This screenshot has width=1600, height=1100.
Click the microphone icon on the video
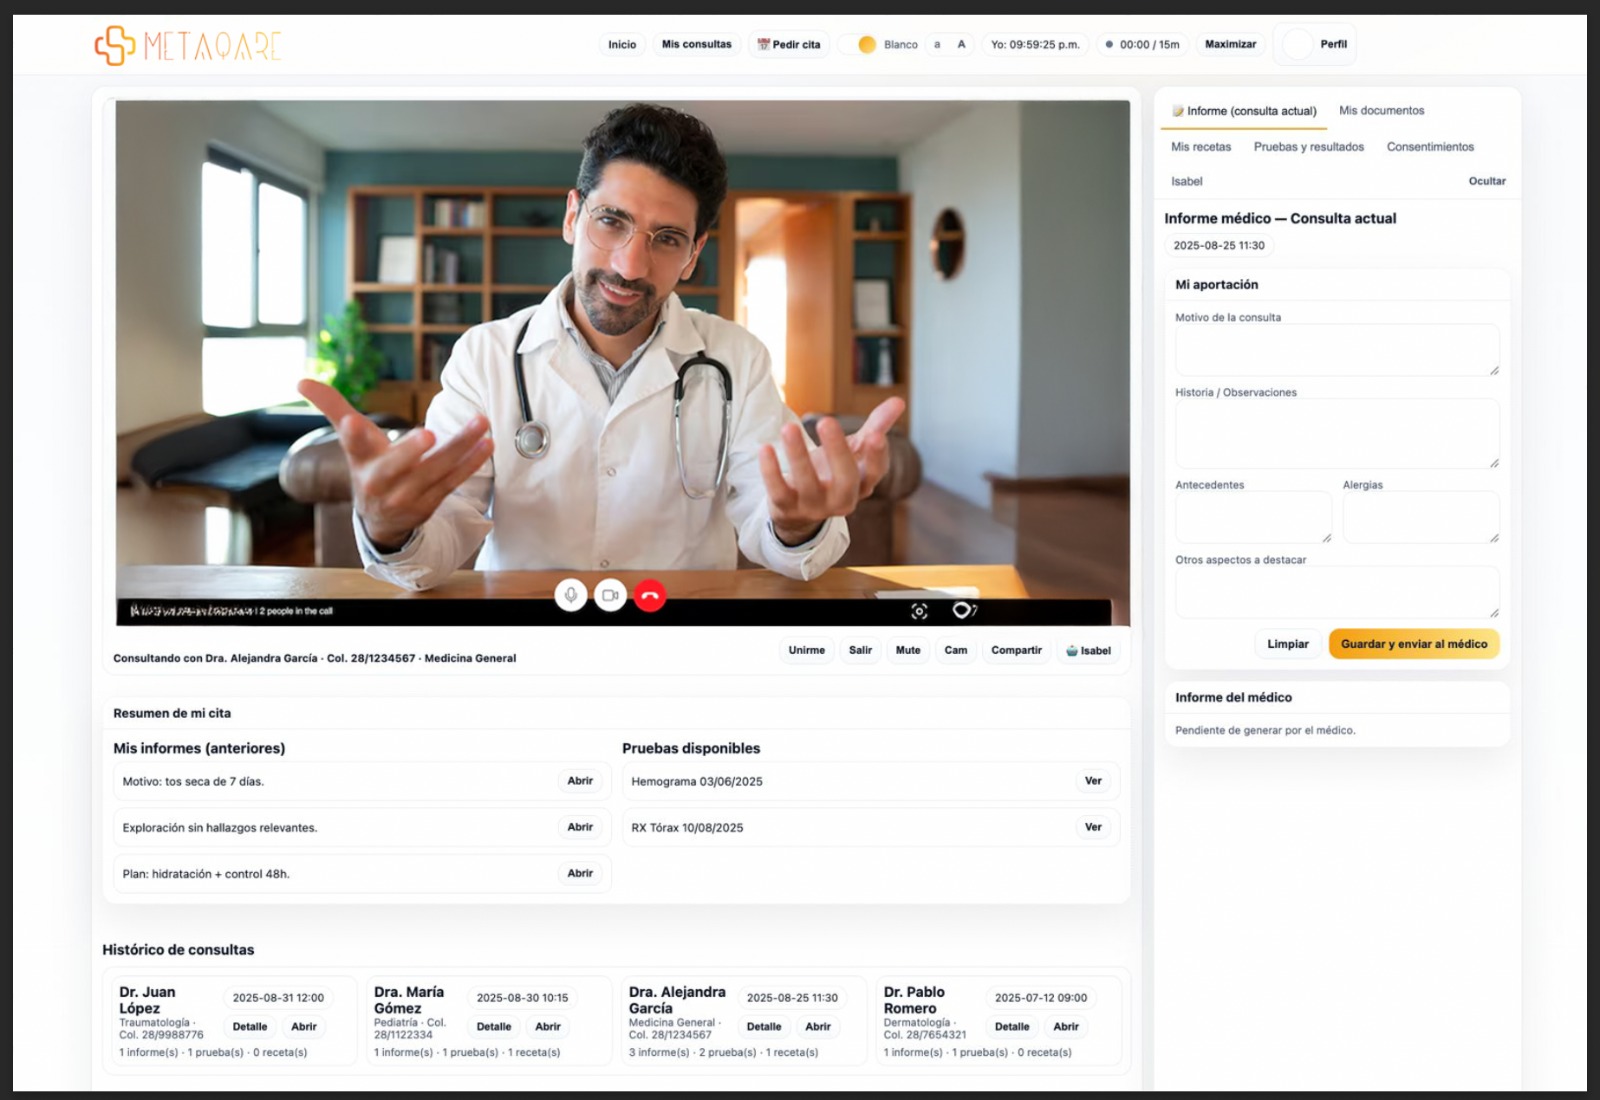[570, 595]
